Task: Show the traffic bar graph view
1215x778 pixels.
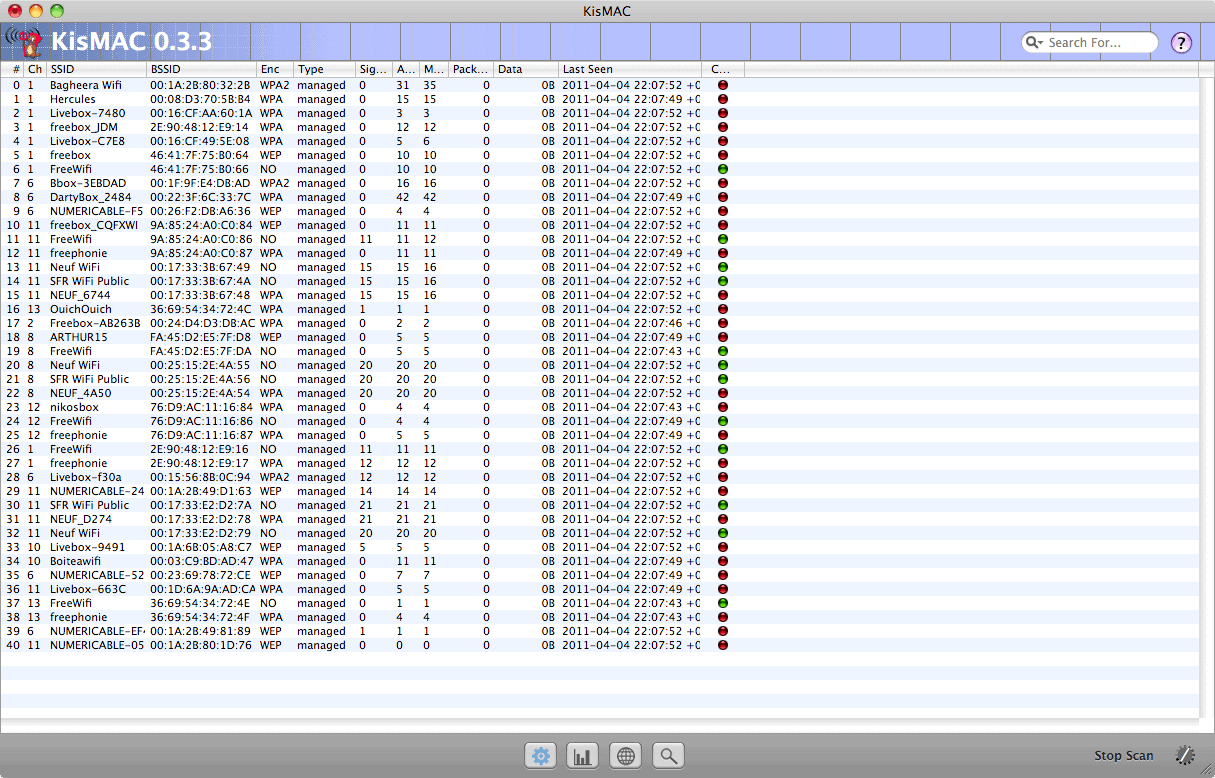Action: click(583, 756)
